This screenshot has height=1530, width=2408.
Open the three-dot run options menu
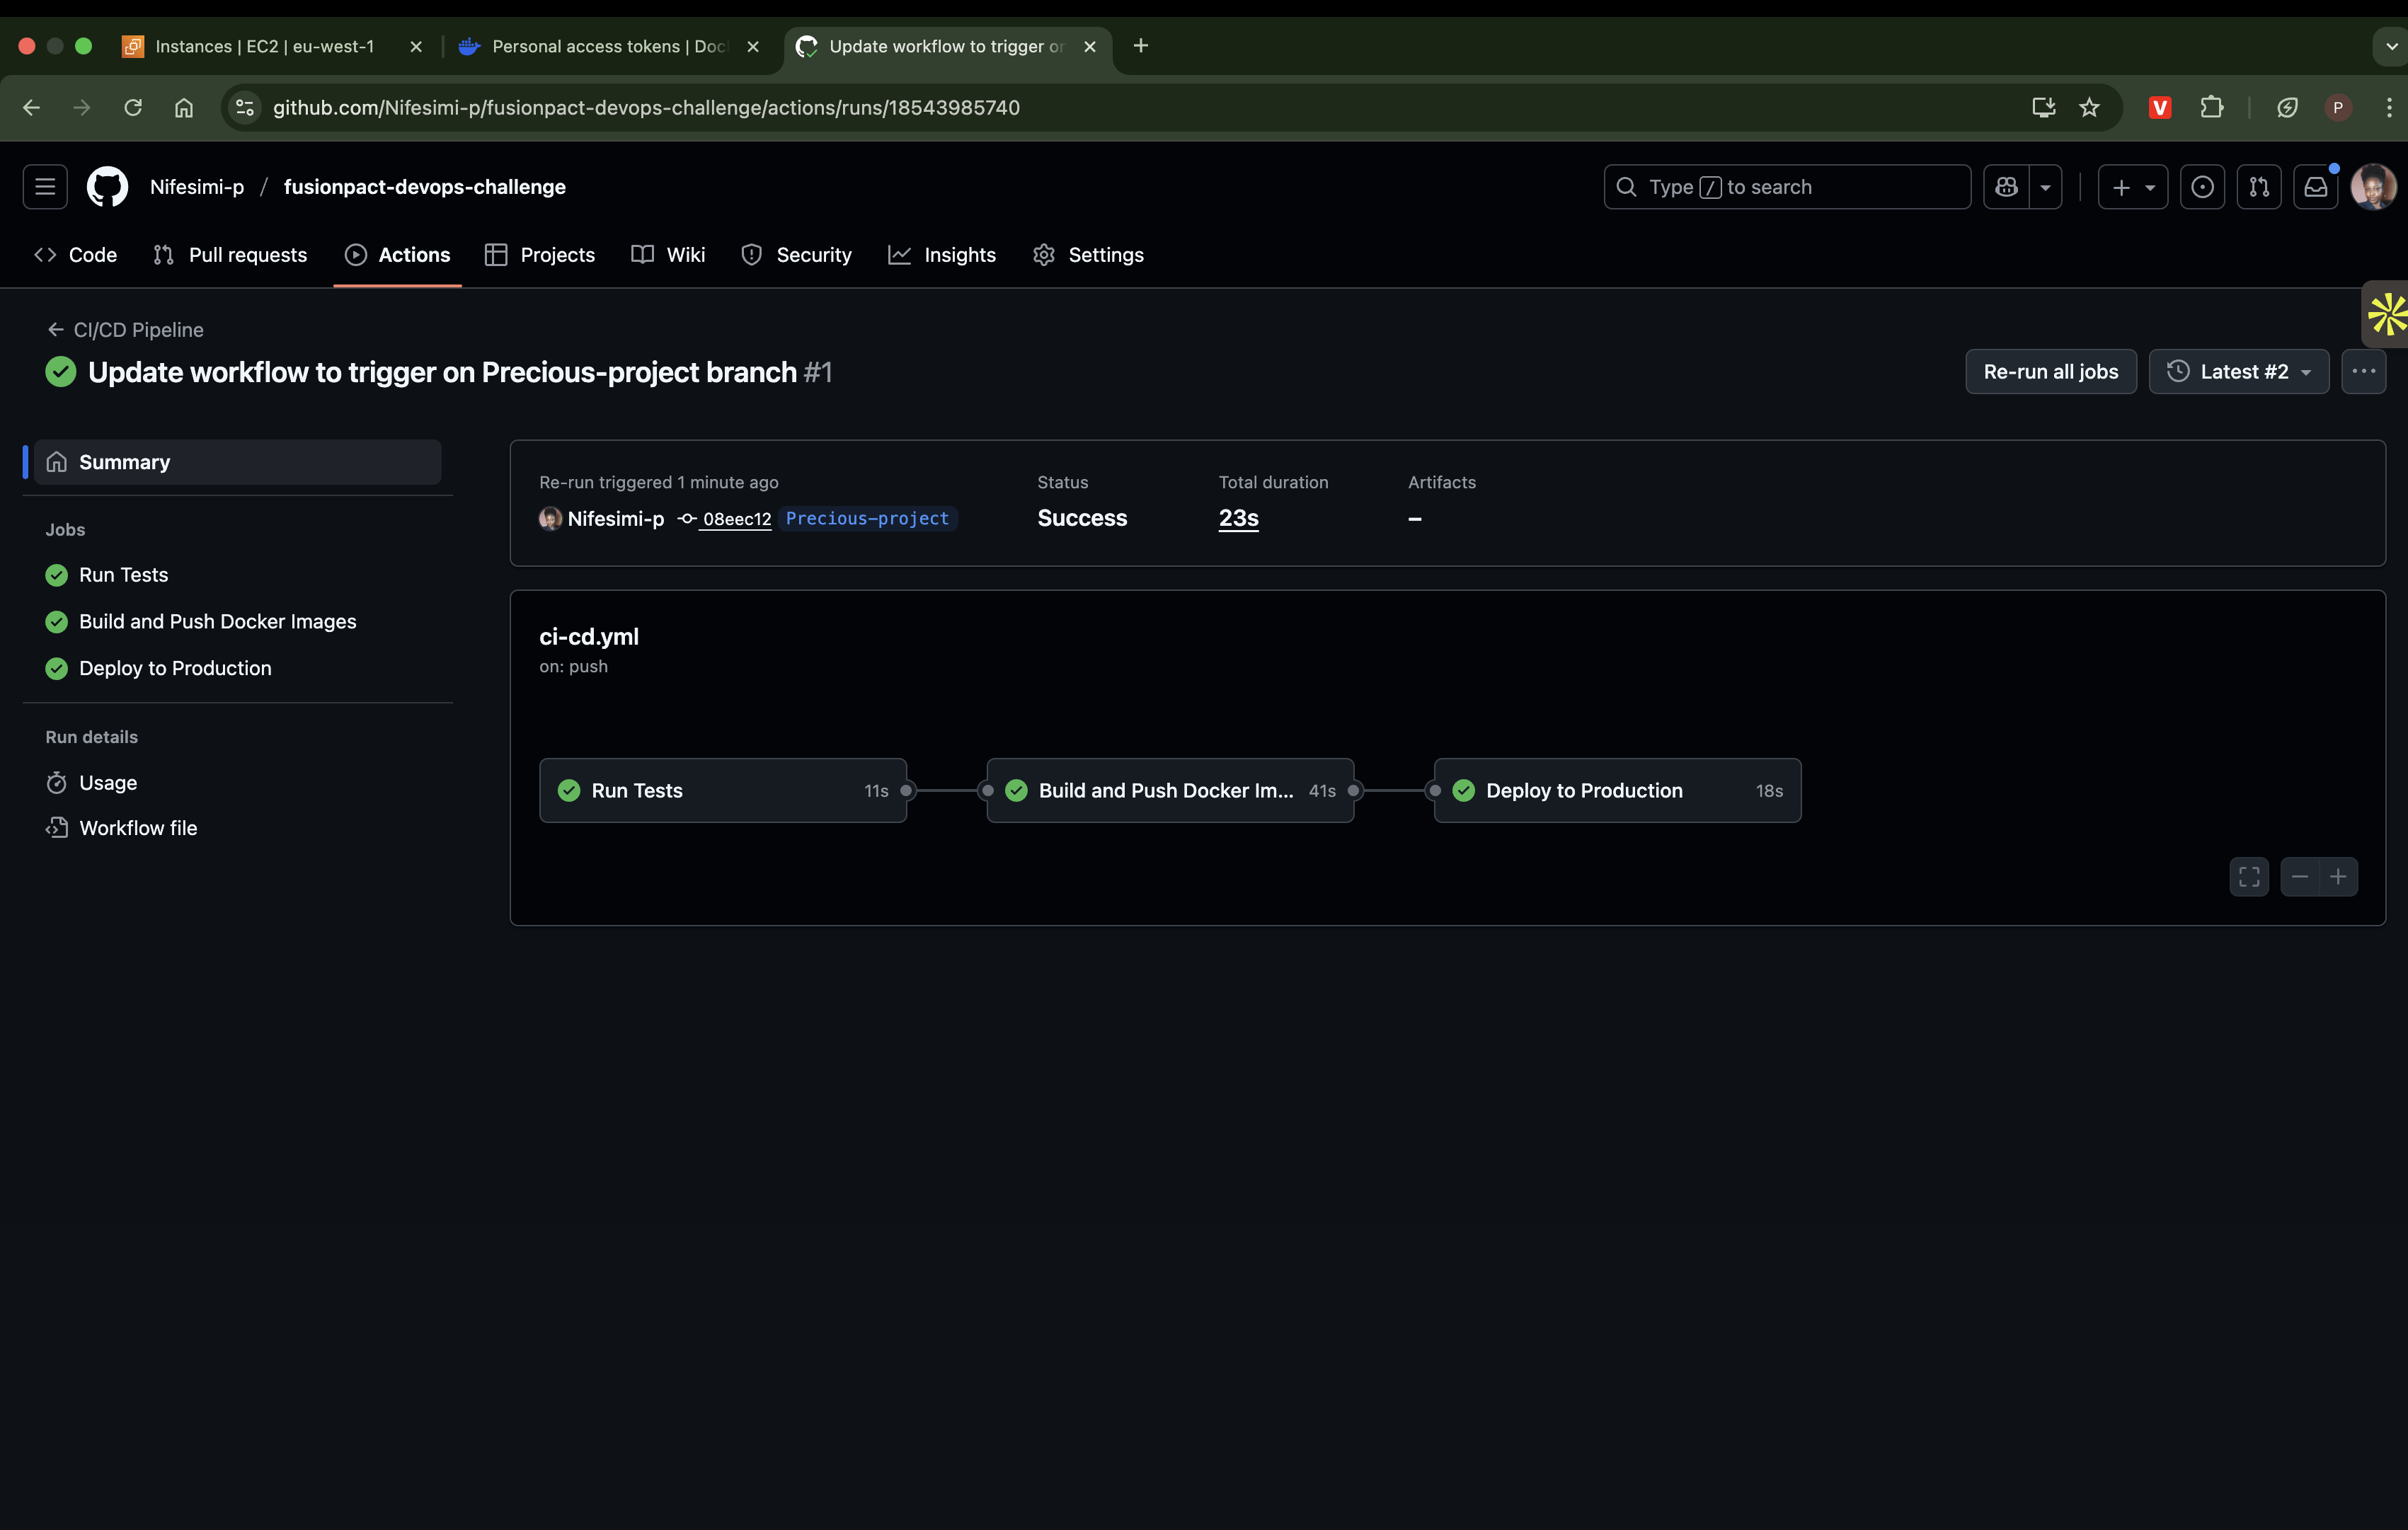(x=2363, y=372)
